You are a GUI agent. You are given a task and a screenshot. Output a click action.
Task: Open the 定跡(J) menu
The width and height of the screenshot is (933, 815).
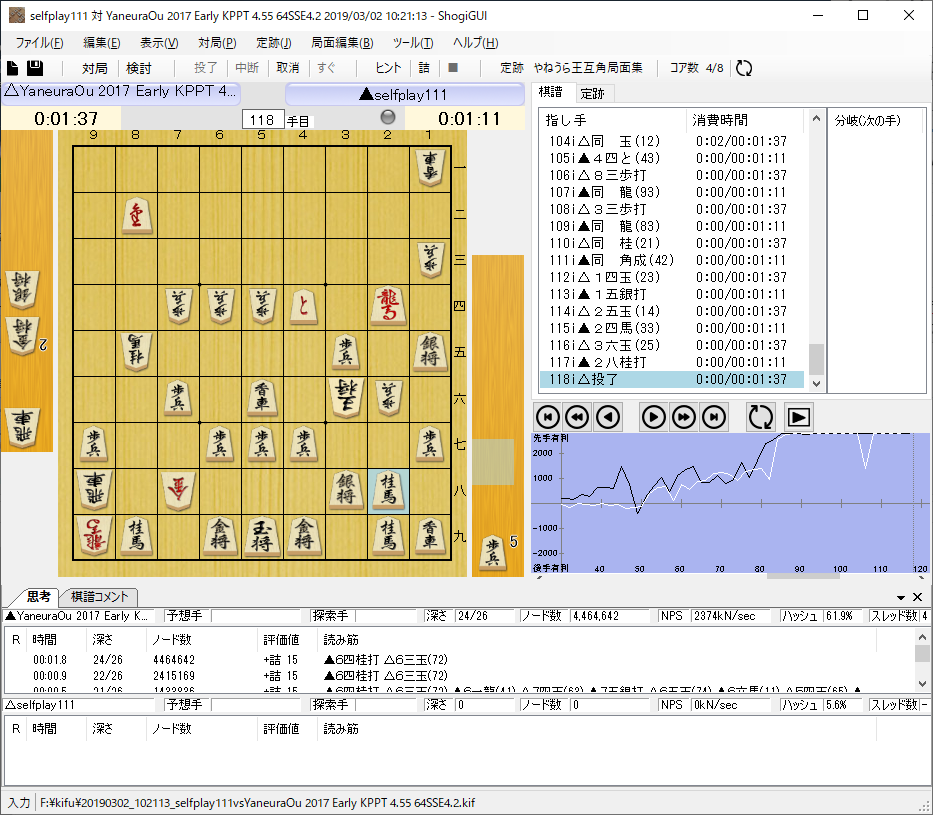click(x=274, y=43)
